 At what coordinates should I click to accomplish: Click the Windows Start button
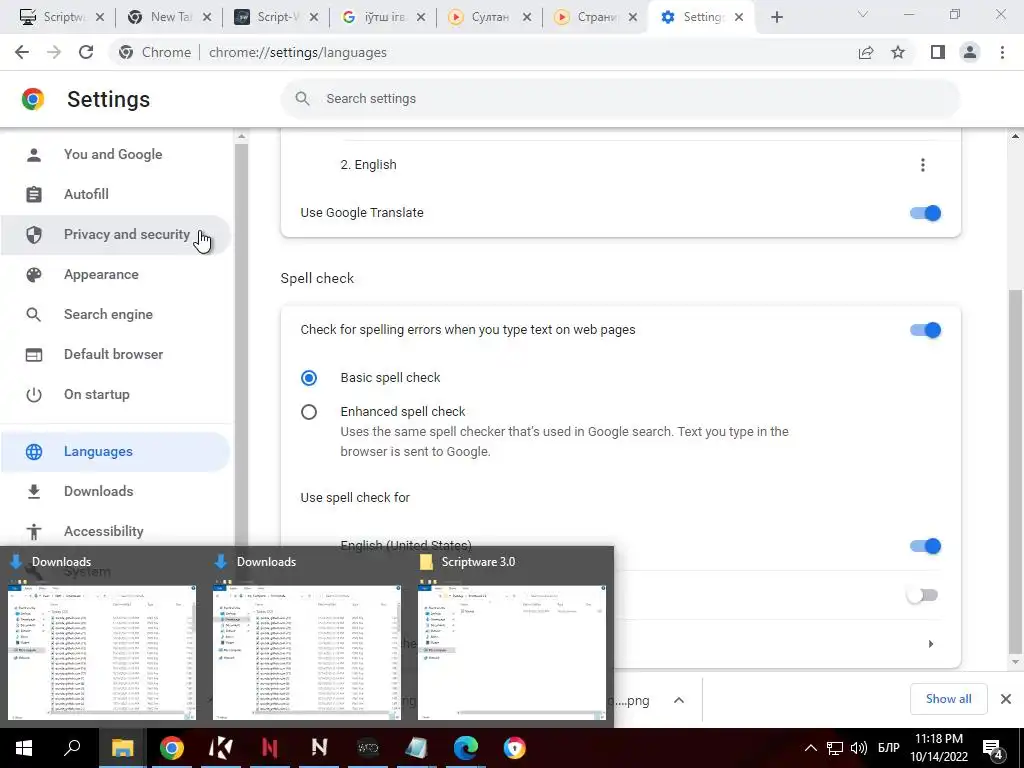point(24,748)
